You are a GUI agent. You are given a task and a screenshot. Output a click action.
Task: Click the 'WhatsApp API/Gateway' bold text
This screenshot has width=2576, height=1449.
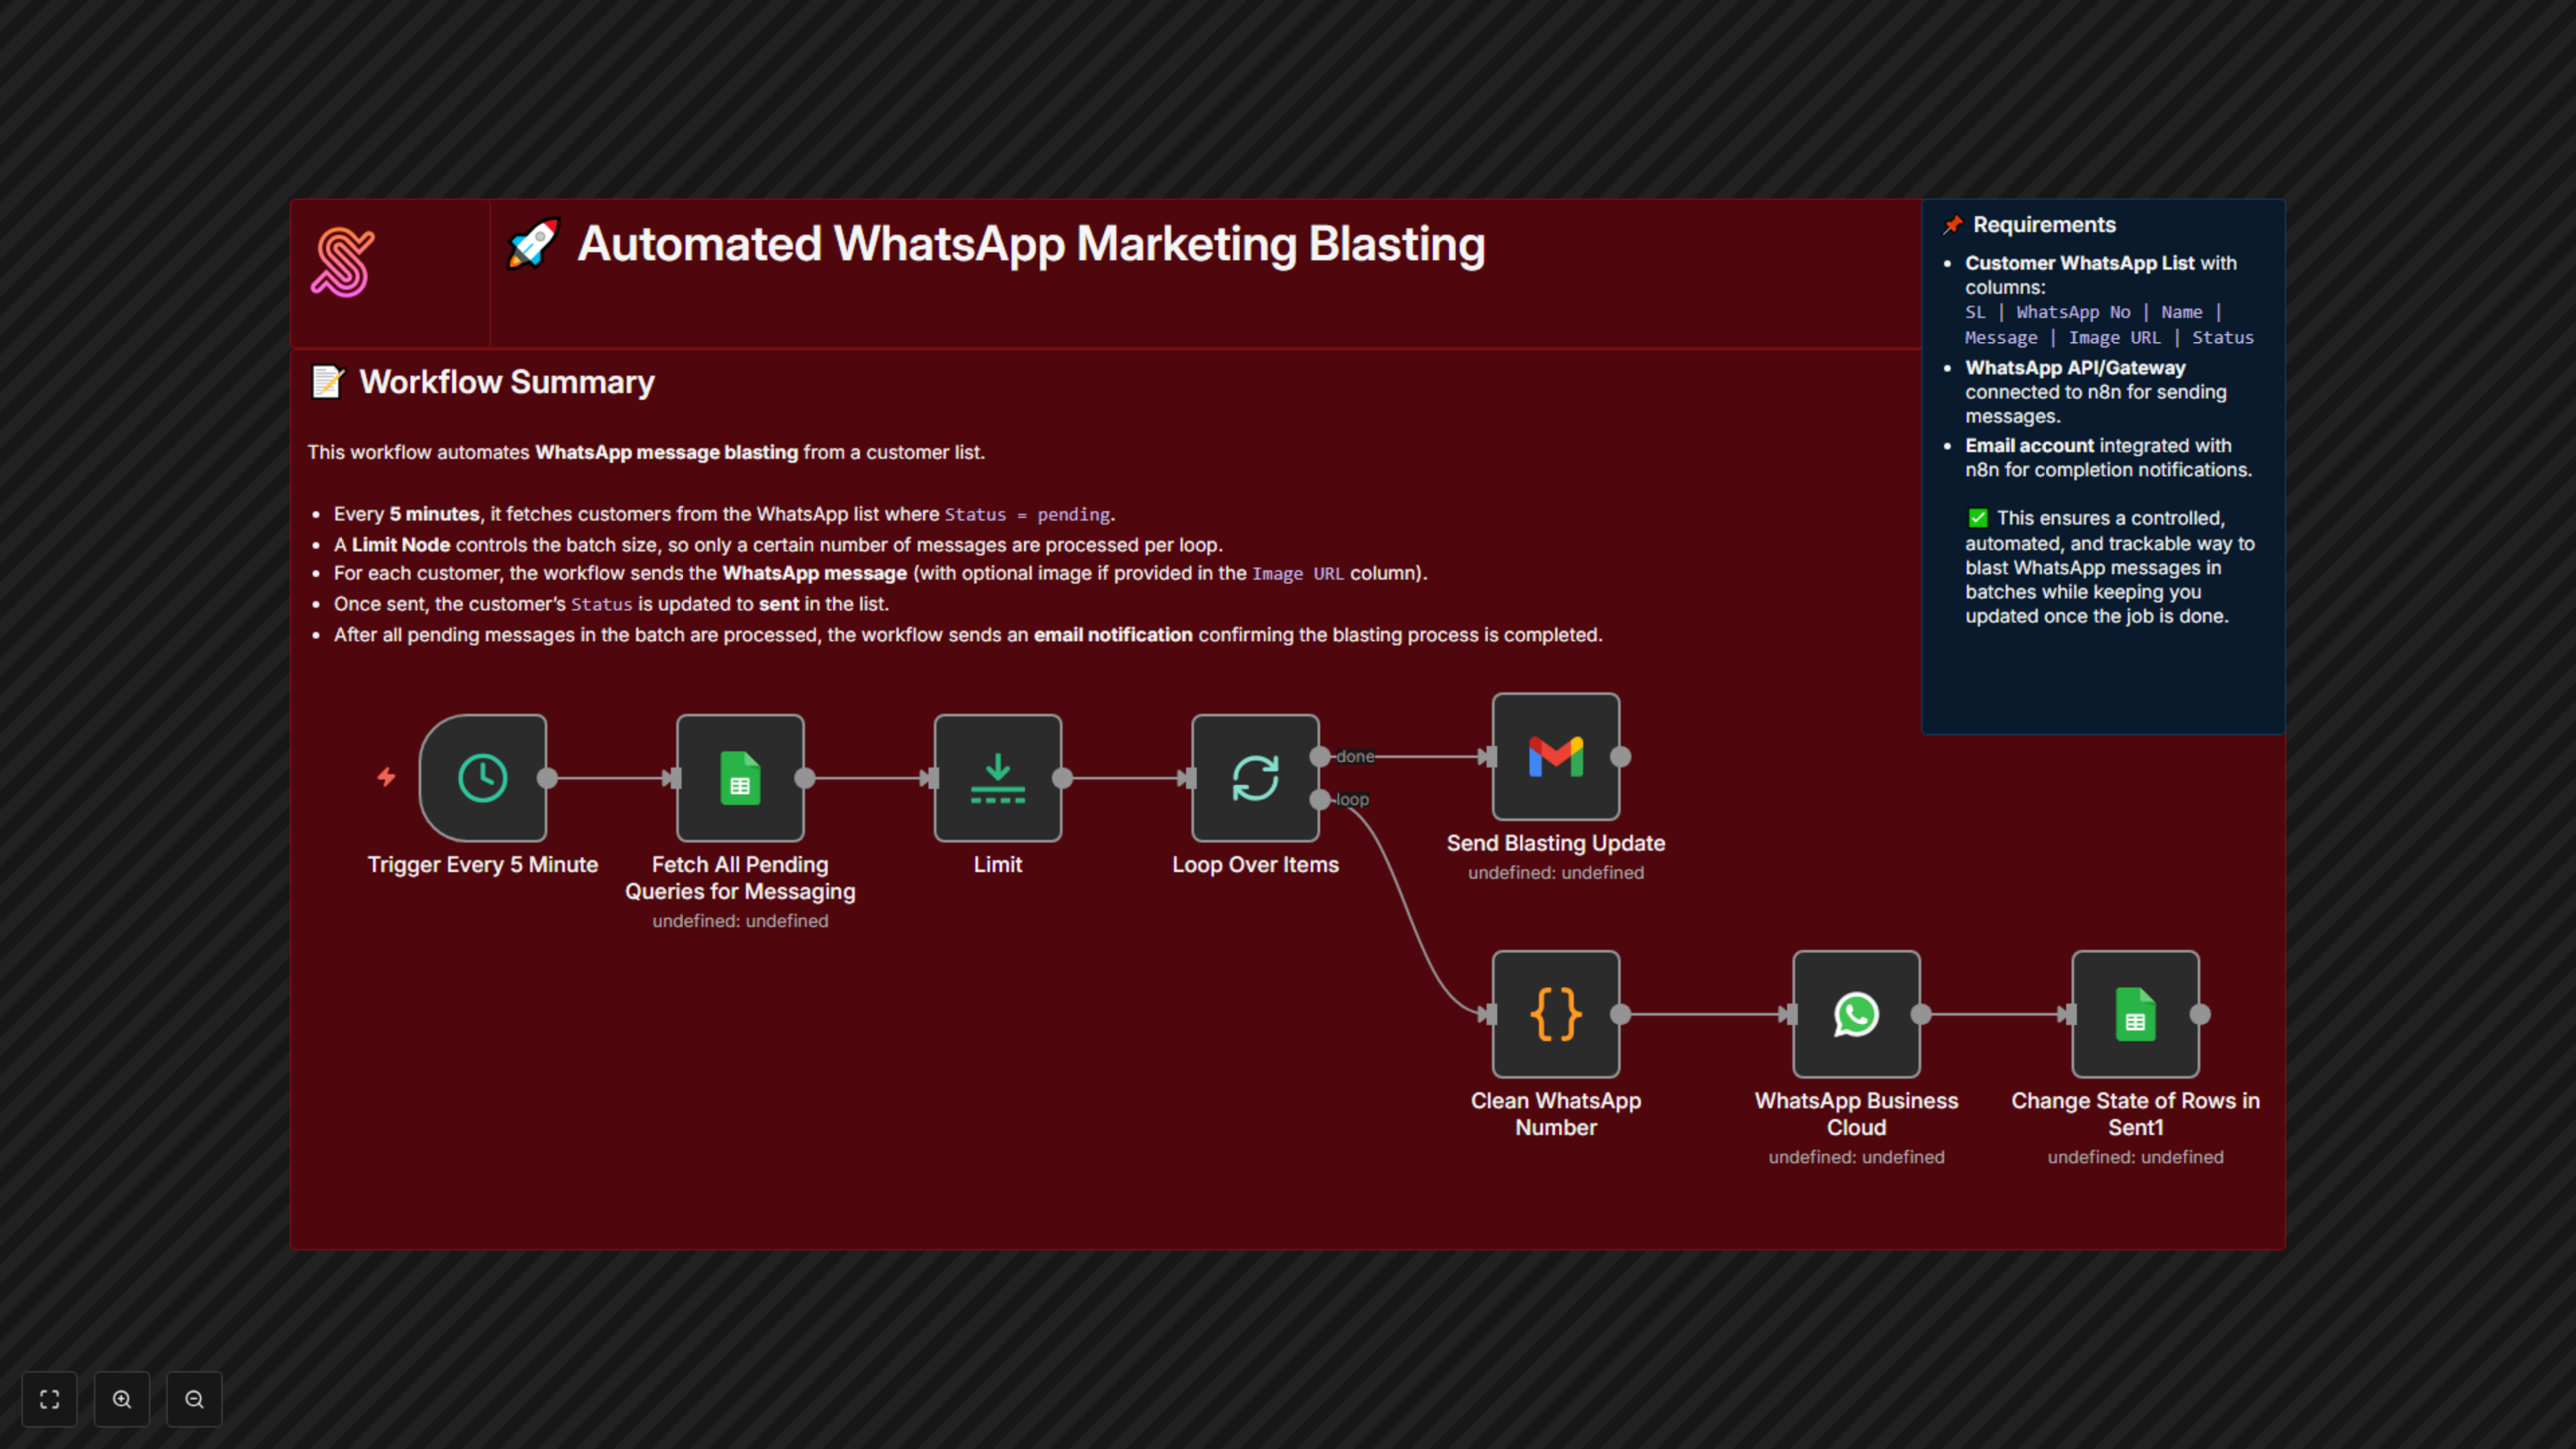tap(2075, 368)
